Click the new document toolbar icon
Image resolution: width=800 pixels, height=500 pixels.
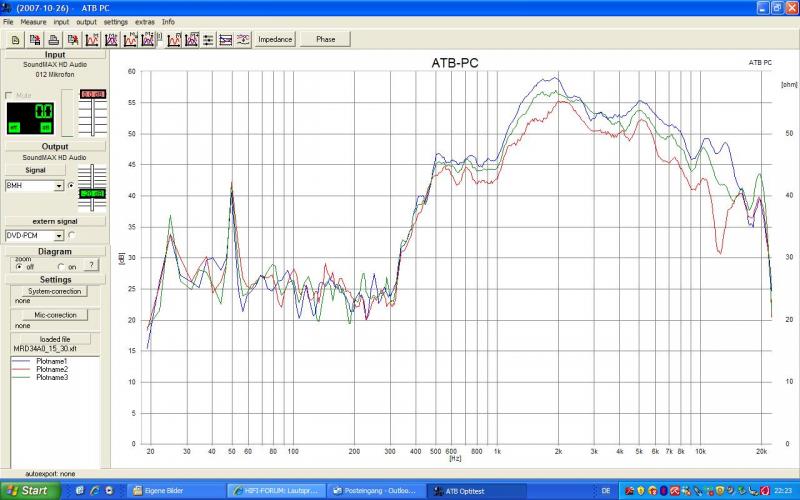tap(15, 39)
